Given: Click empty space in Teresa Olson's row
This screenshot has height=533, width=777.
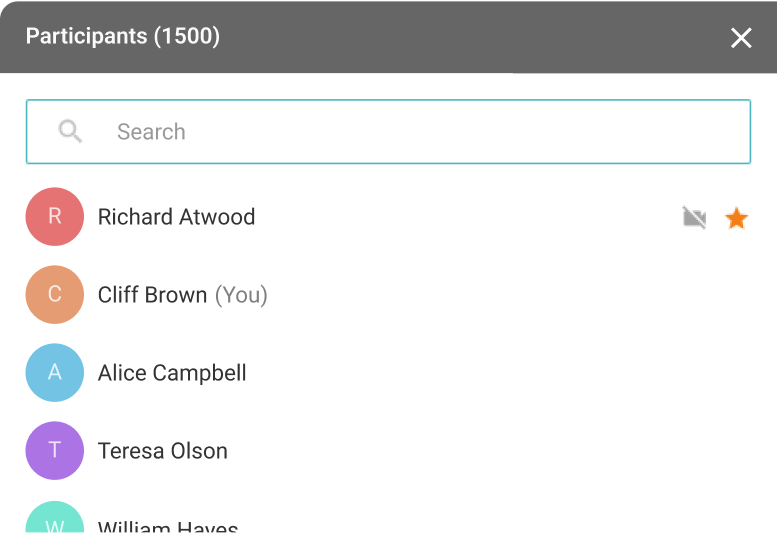Looking at the screenshot, I should (x=500, y=451).
